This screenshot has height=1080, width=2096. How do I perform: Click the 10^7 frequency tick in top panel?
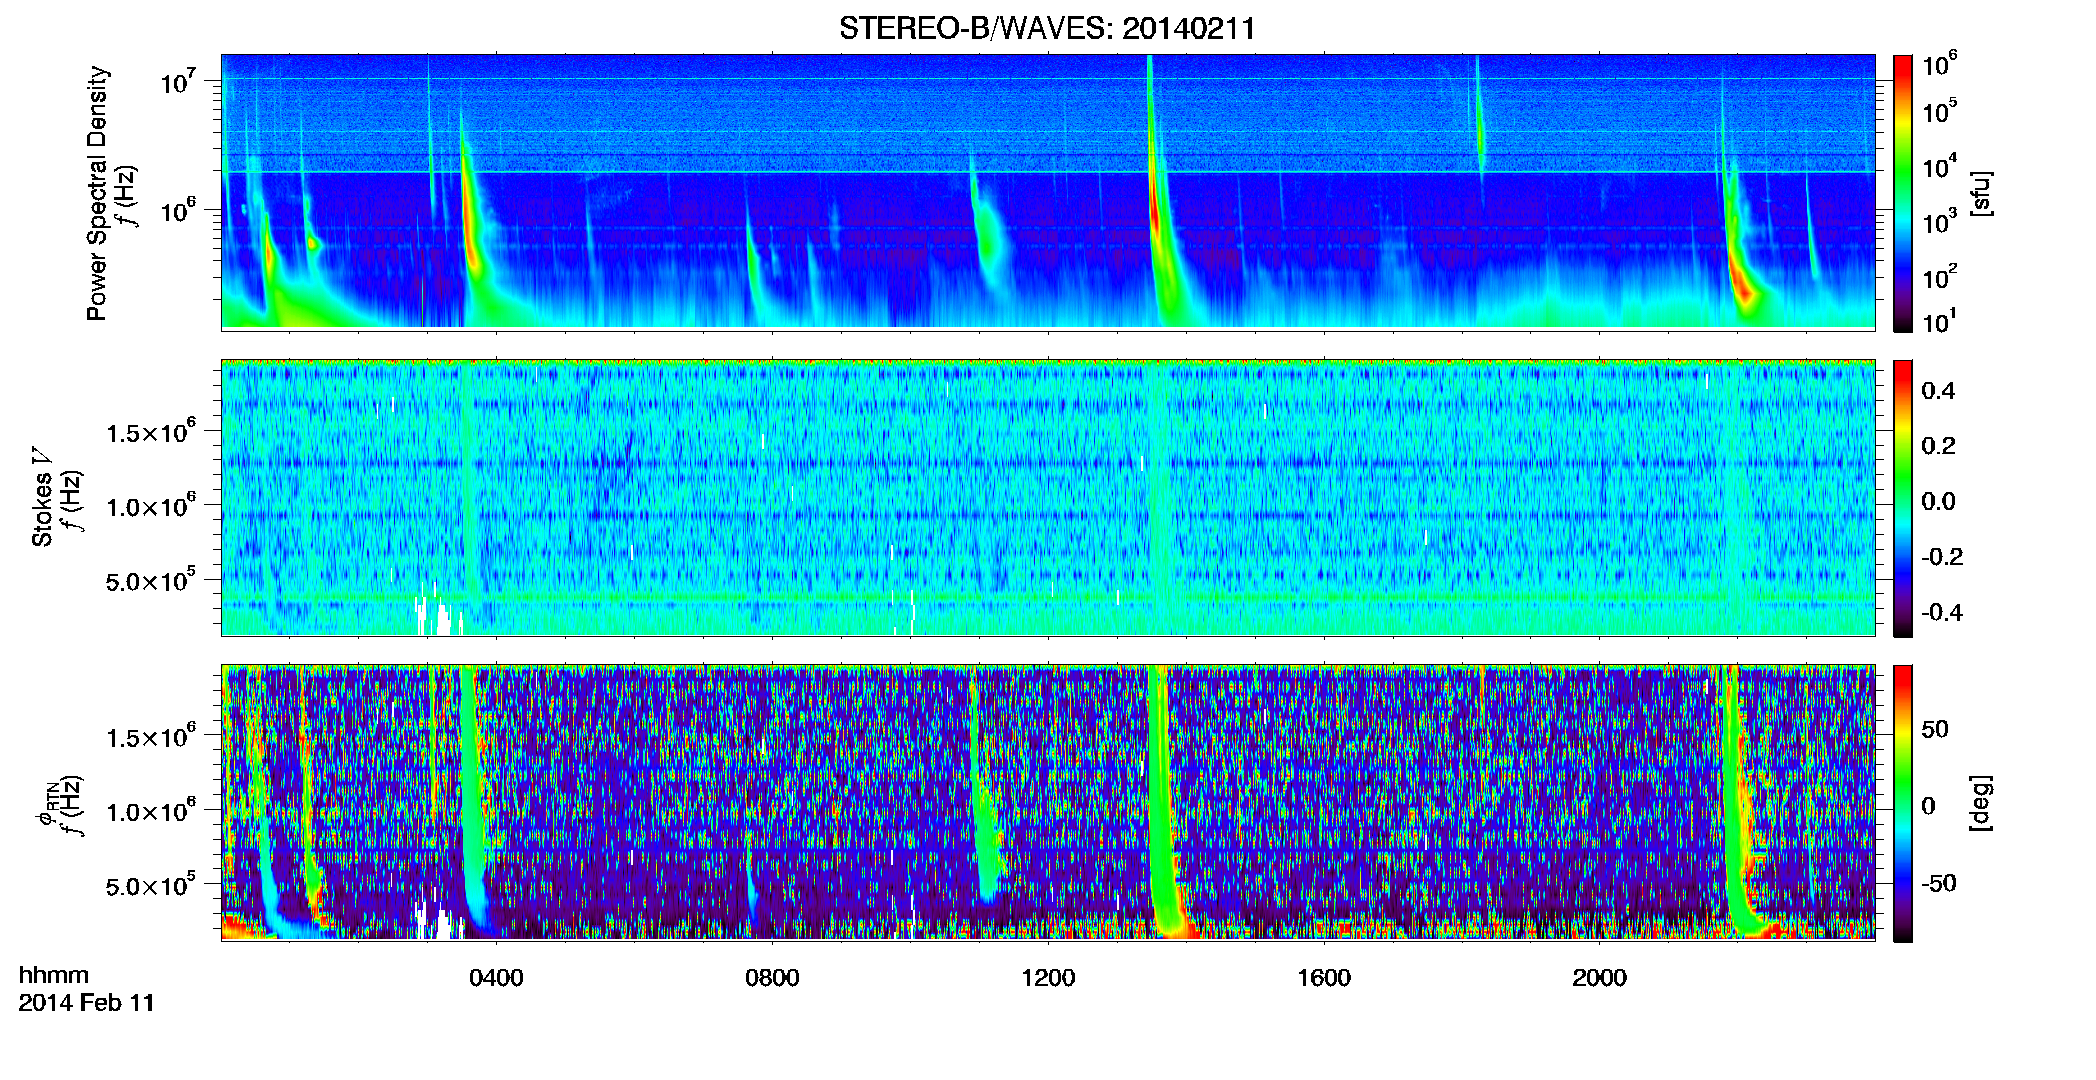pos(180,82)
